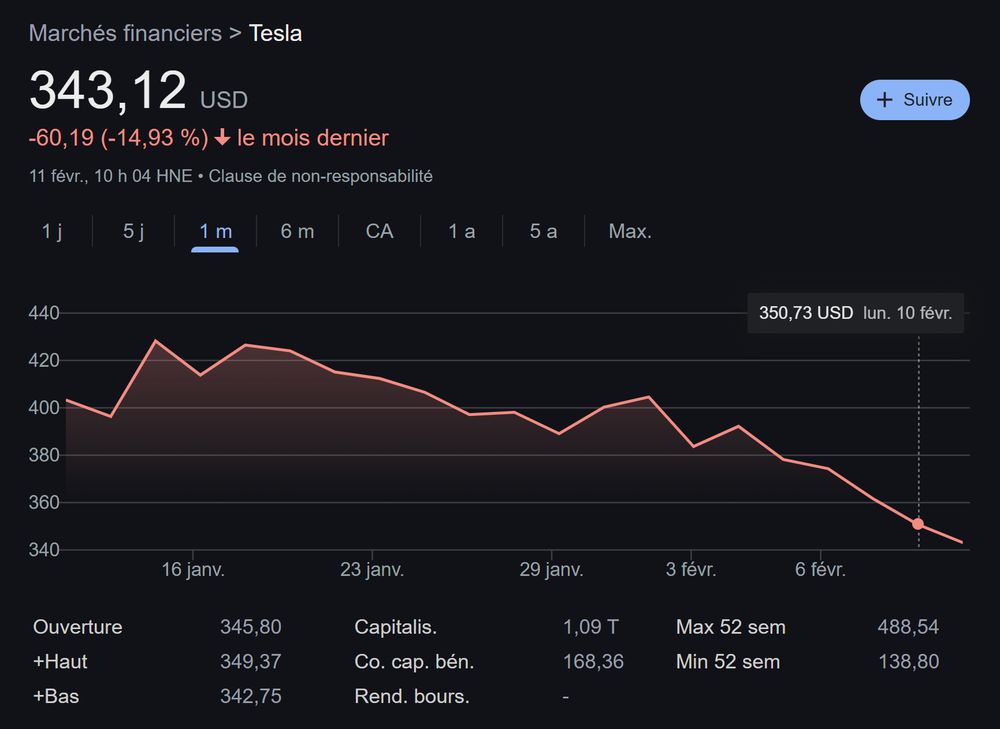Open the Marchés financiers breadcrumb link
The image size is (1000, 729).
point(125,33)
